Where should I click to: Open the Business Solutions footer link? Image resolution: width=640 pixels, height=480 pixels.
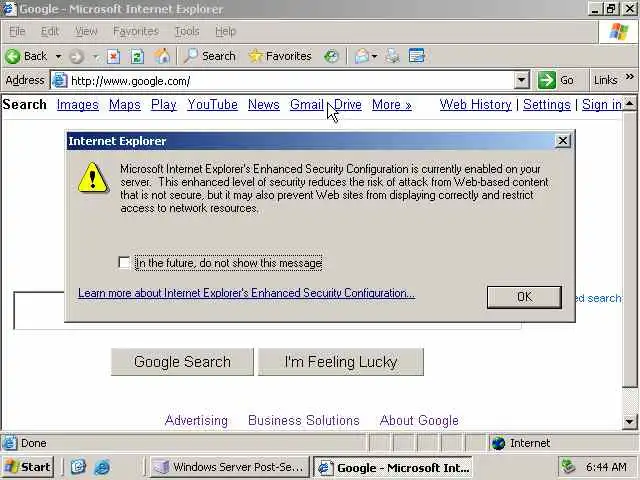304,420
